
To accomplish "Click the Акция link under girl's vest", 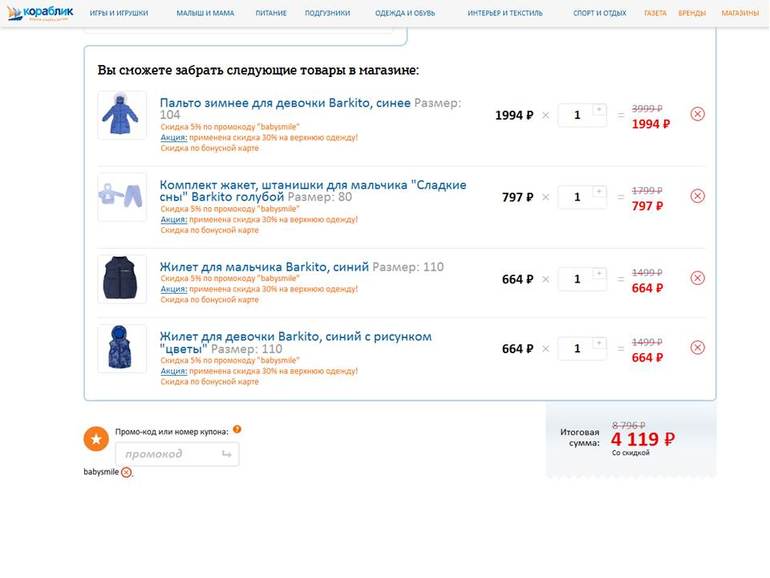I will coord(173,371).
